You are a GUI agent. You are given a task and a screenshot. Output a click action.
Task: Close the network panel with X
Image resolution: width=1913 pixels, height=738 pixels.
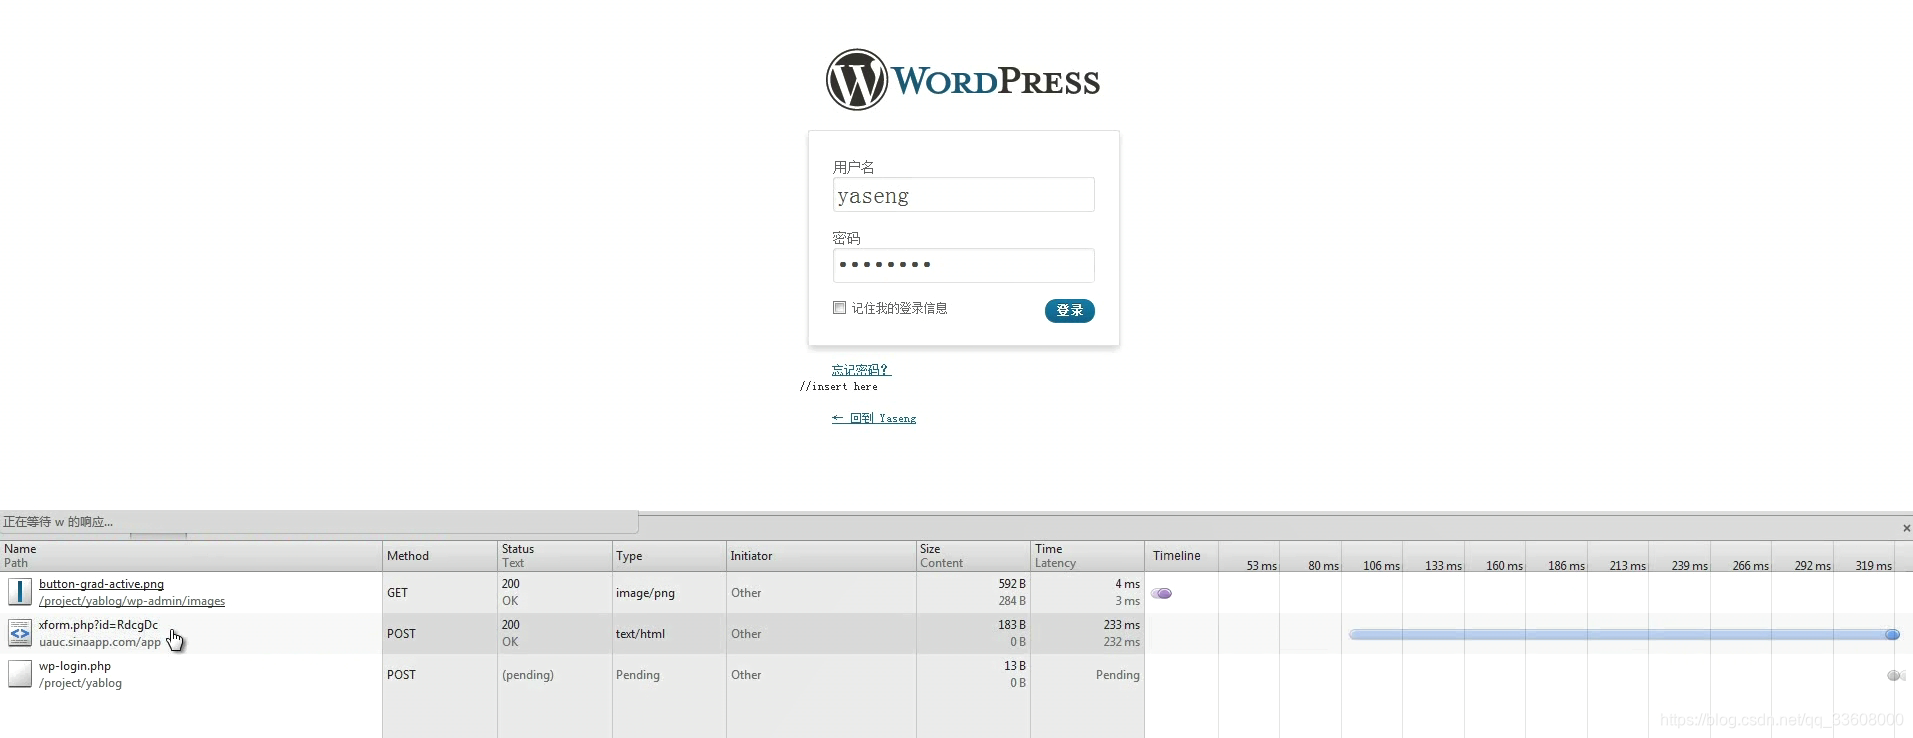point(1906,528)
